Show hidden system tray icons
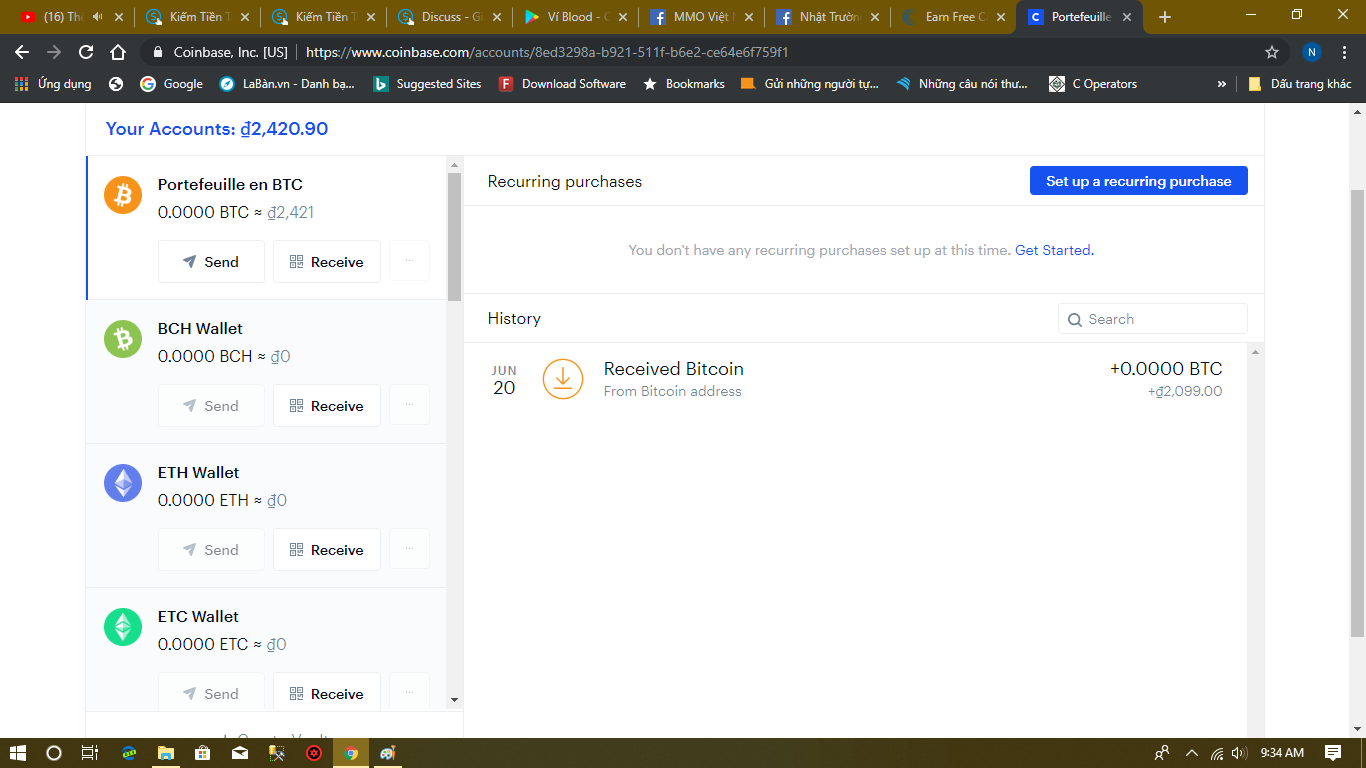 click(1191, 753)
